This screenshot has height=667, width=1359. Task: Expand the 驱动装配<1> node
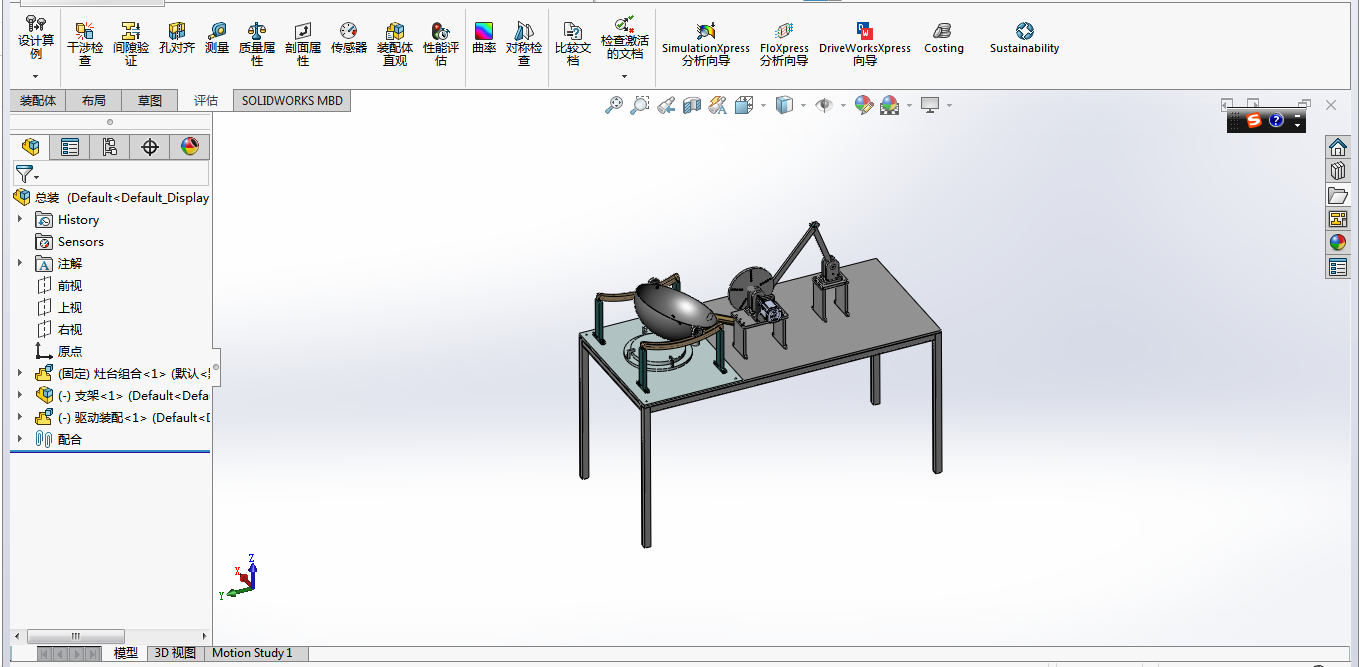click(19, 417)
